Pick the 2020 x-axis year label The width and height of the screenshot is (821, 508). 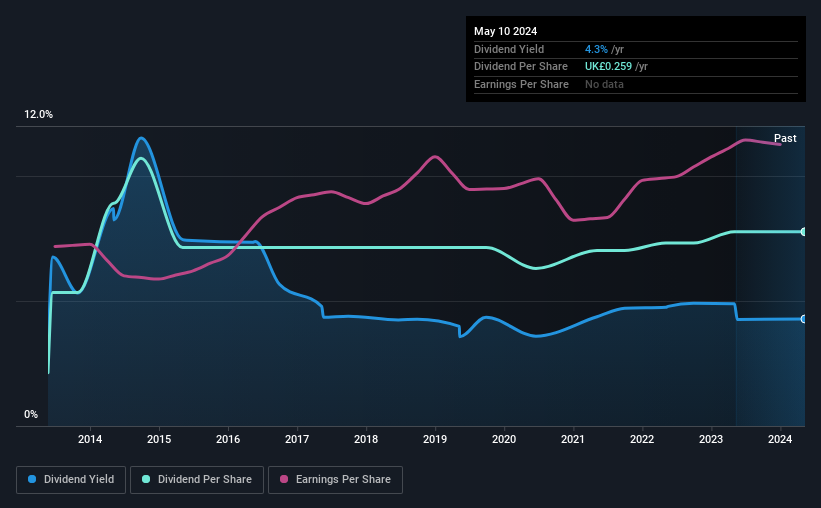[504, 439]
